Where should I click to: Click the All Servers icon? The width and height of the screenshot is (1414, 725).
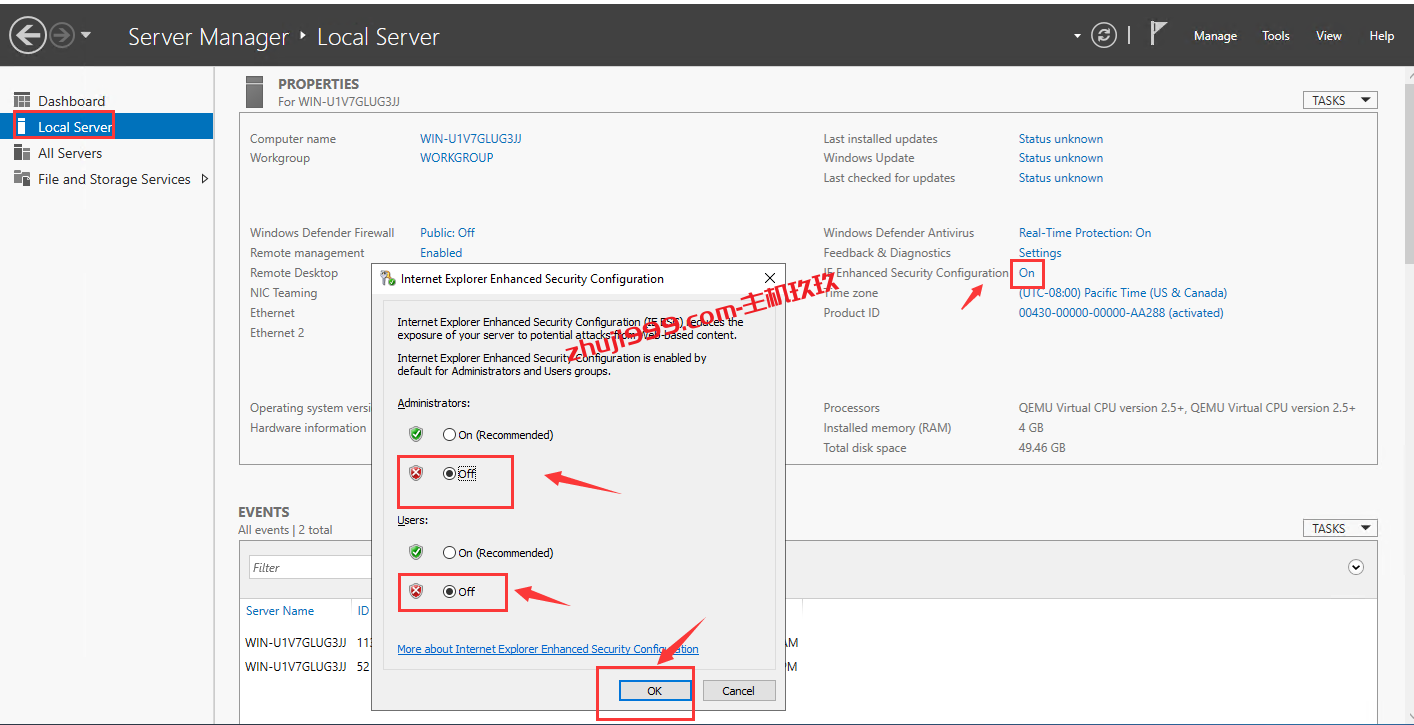[x=21, y=152]
